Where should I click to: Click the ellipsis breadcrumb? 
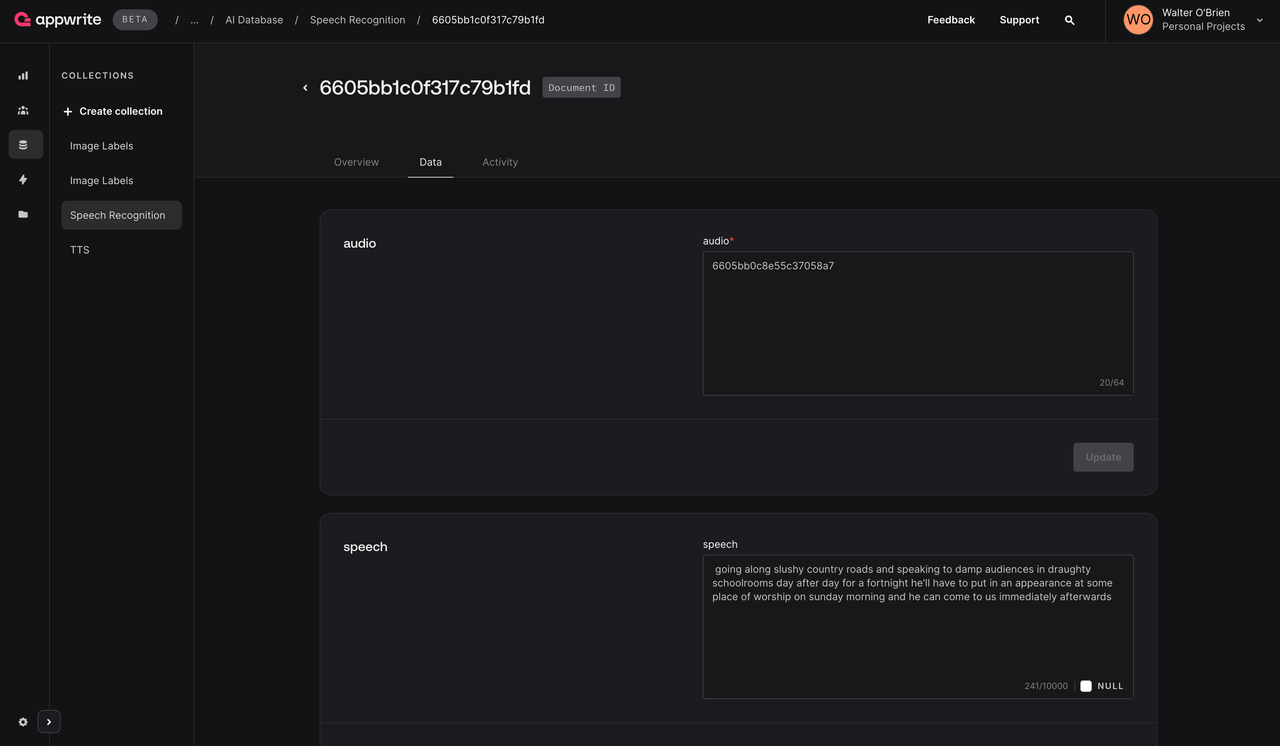(194, 20)
